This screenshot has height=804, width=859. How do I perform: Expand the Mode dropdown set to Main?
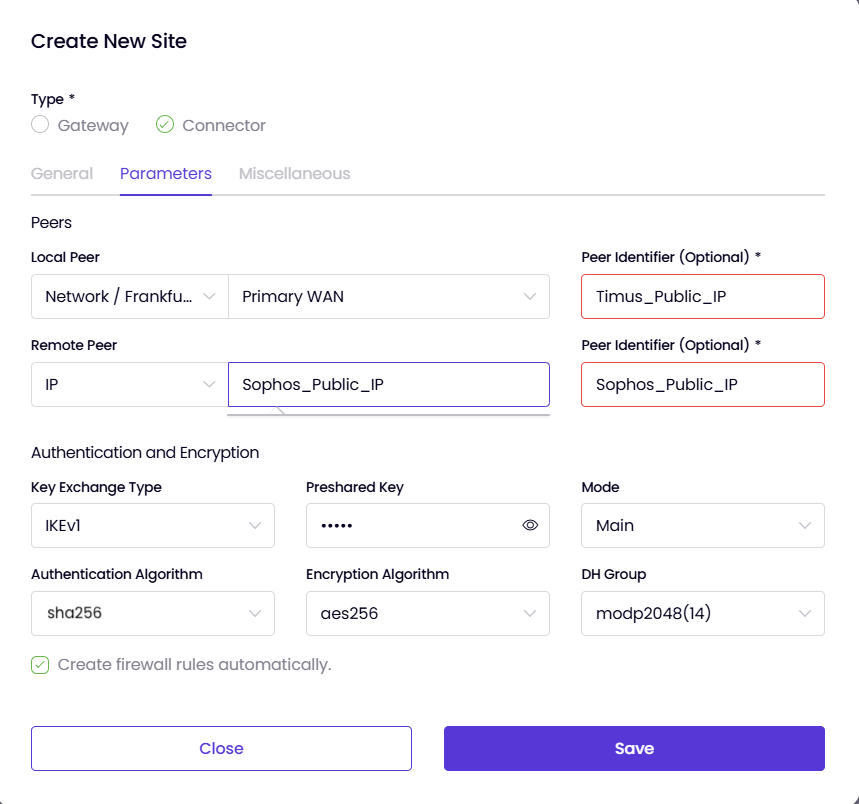703,526
